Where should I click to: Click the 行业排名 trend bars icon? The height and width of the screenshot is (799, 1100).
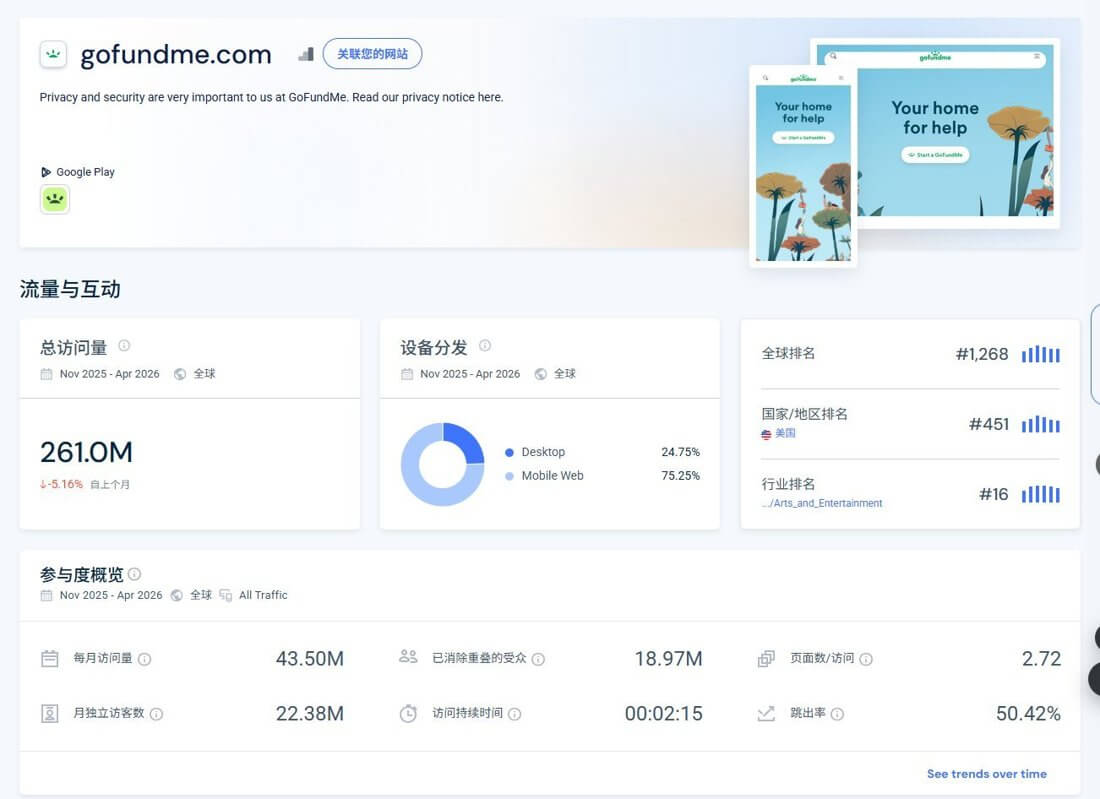point(1041,495)
